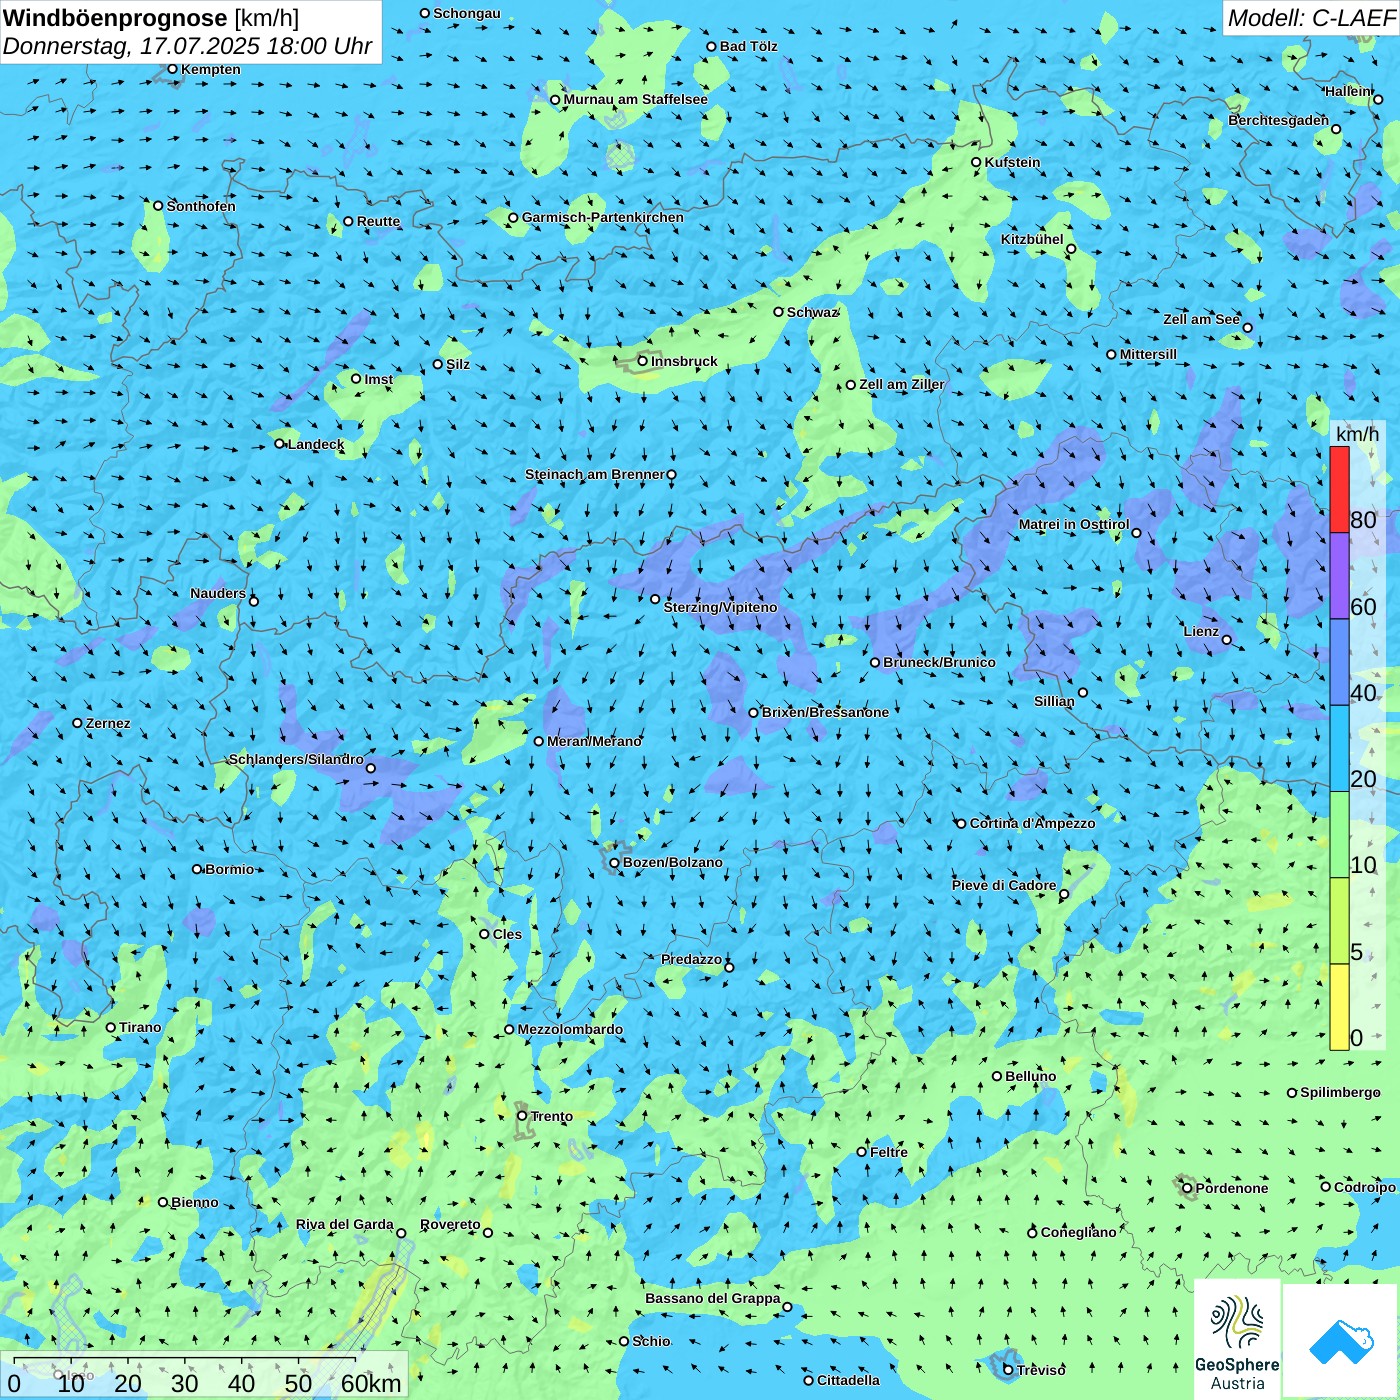Click the Modell: C-LAEF label

(1311, 18)
